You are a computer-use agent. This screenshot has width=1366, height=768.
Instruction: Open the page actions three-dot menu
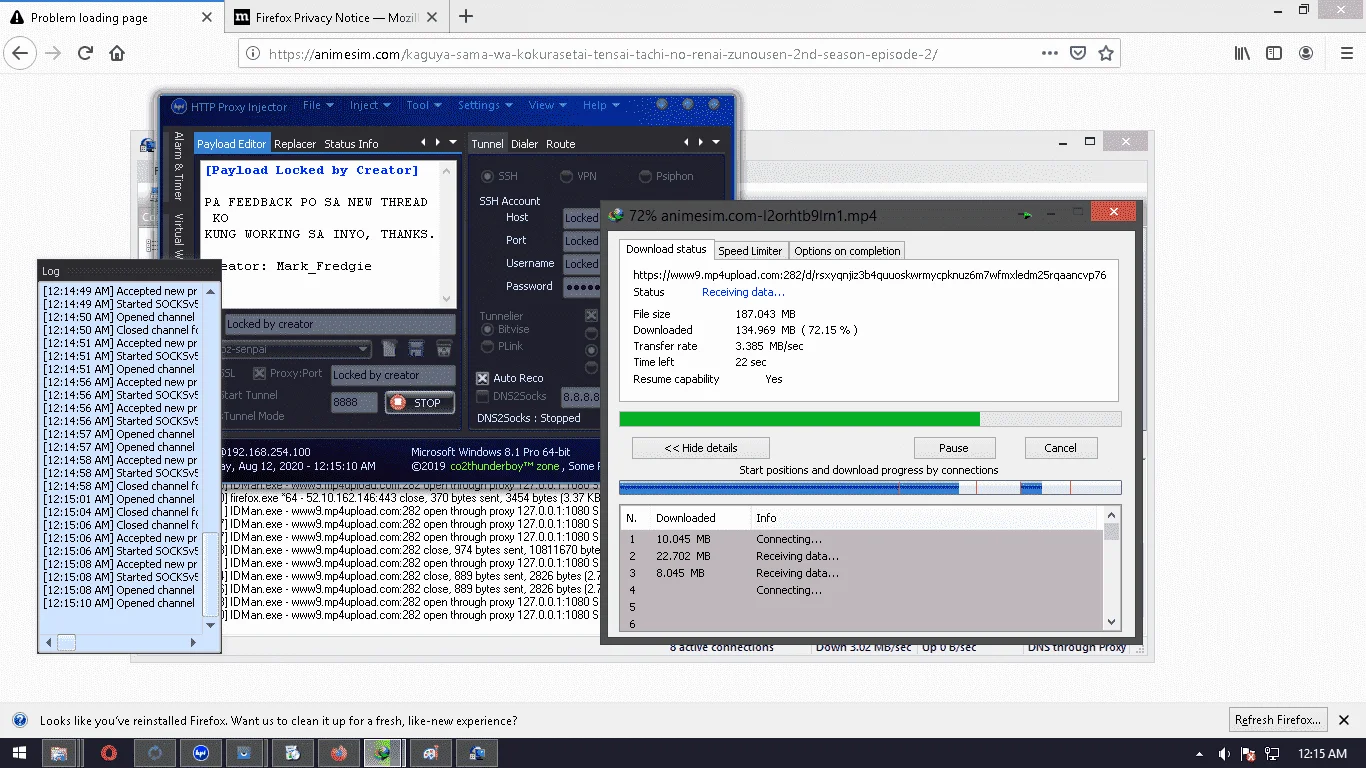tap(1050, 53)
